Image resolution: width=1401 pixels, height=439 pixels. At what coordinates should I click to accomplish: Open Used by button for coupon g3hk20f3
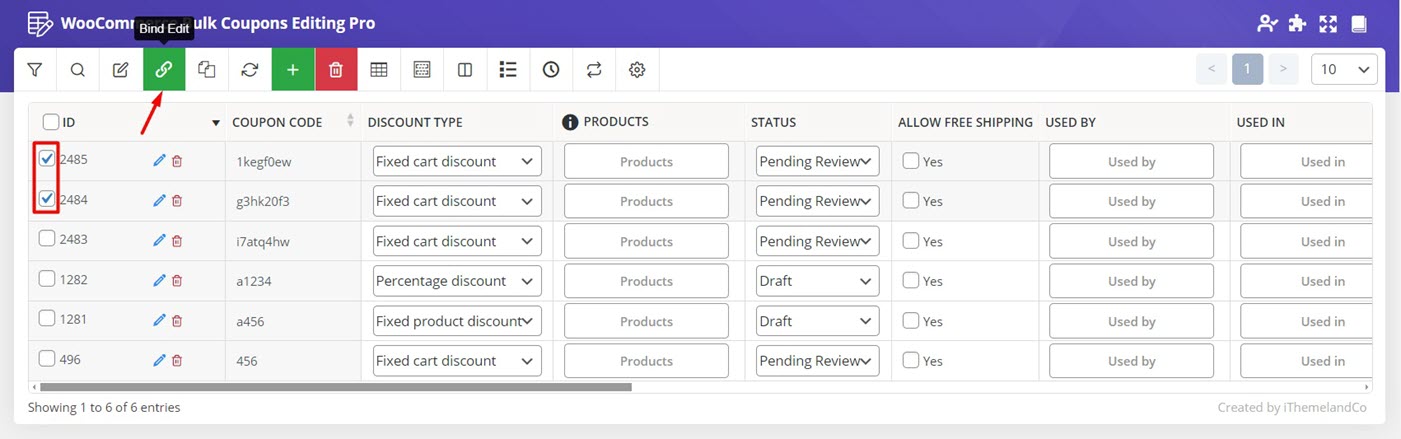pos(1131,201)
